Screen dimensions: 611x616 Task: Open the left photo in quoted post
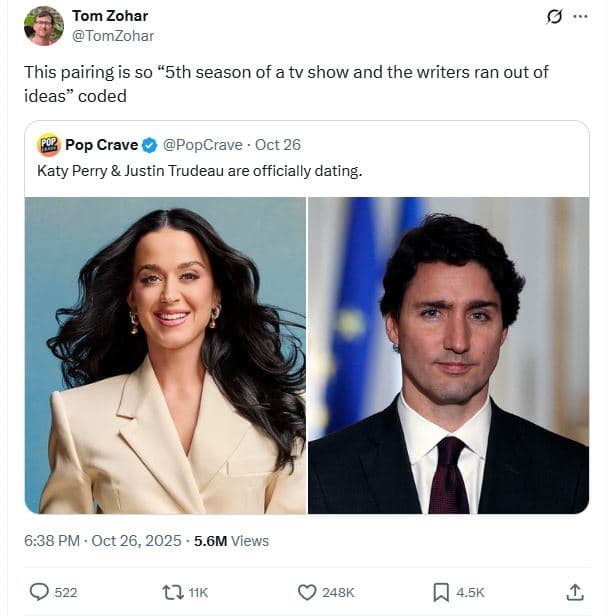point(165,355)
